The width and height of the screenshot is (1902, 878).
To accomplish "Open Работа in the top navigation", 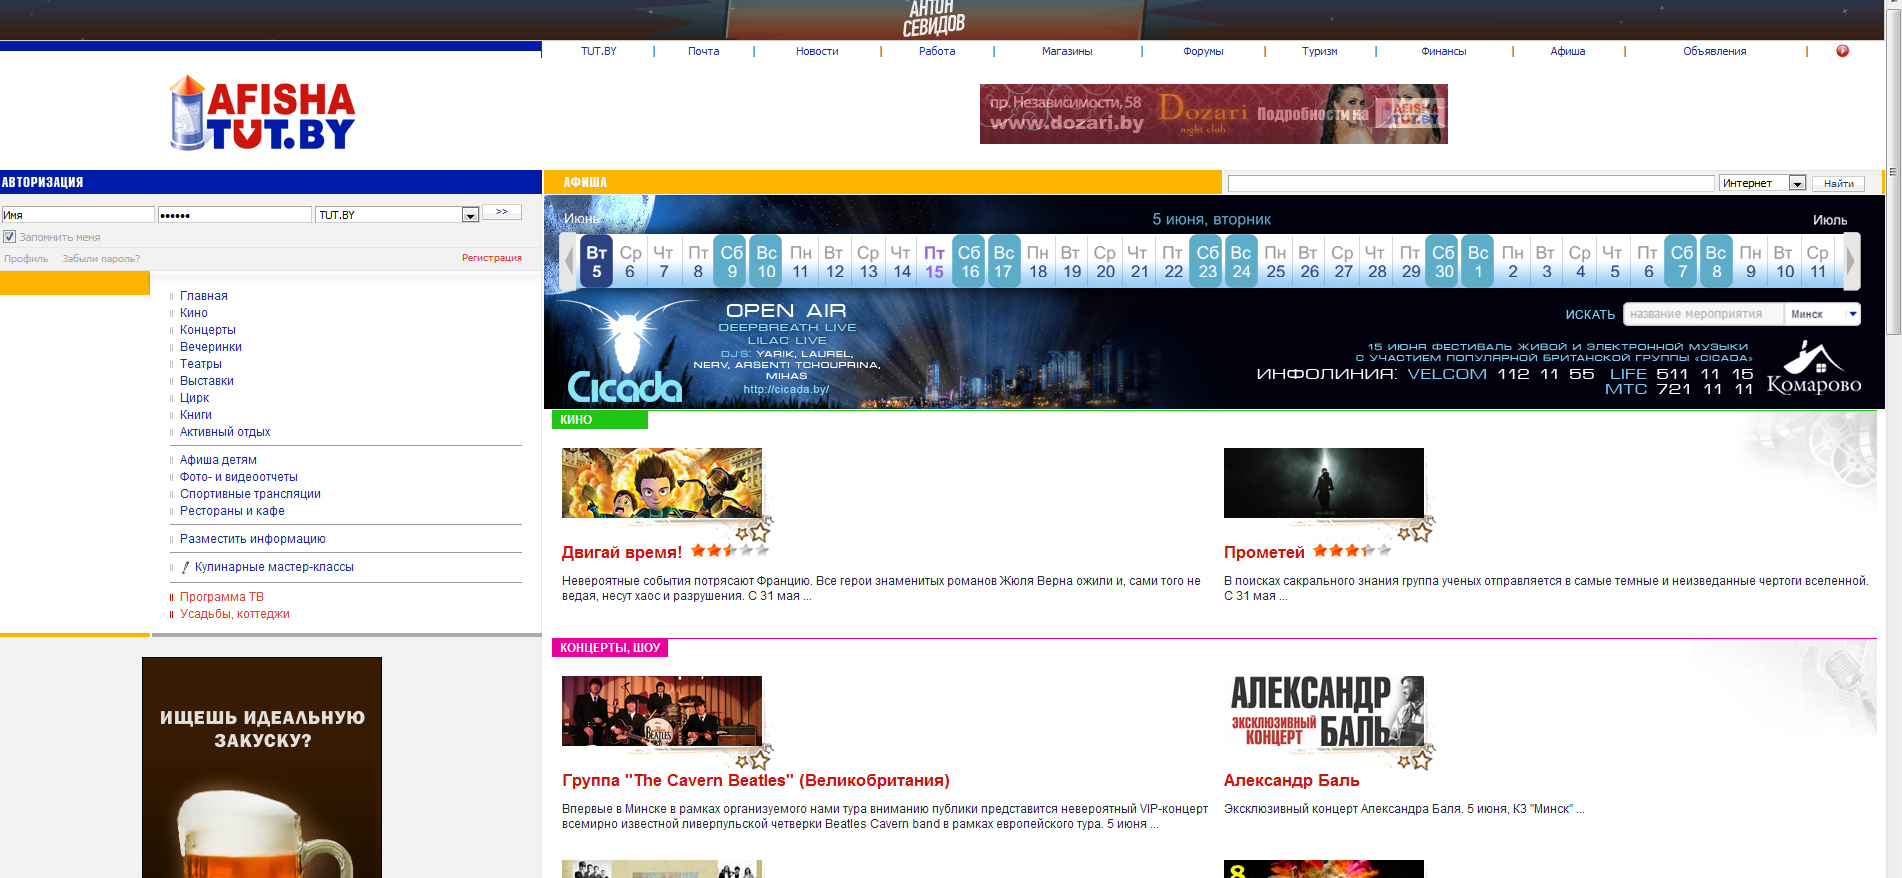I will (x=937, y=51).
